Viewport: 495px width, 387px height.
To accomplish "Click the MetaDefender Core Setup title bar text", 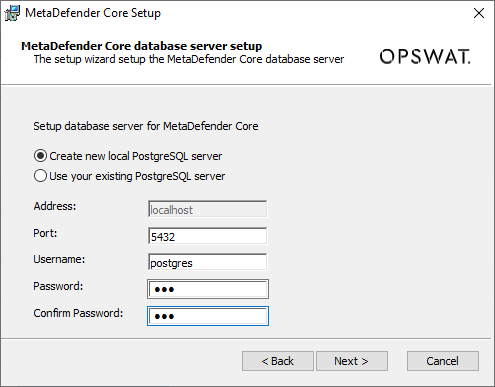I will coord(93,13).
